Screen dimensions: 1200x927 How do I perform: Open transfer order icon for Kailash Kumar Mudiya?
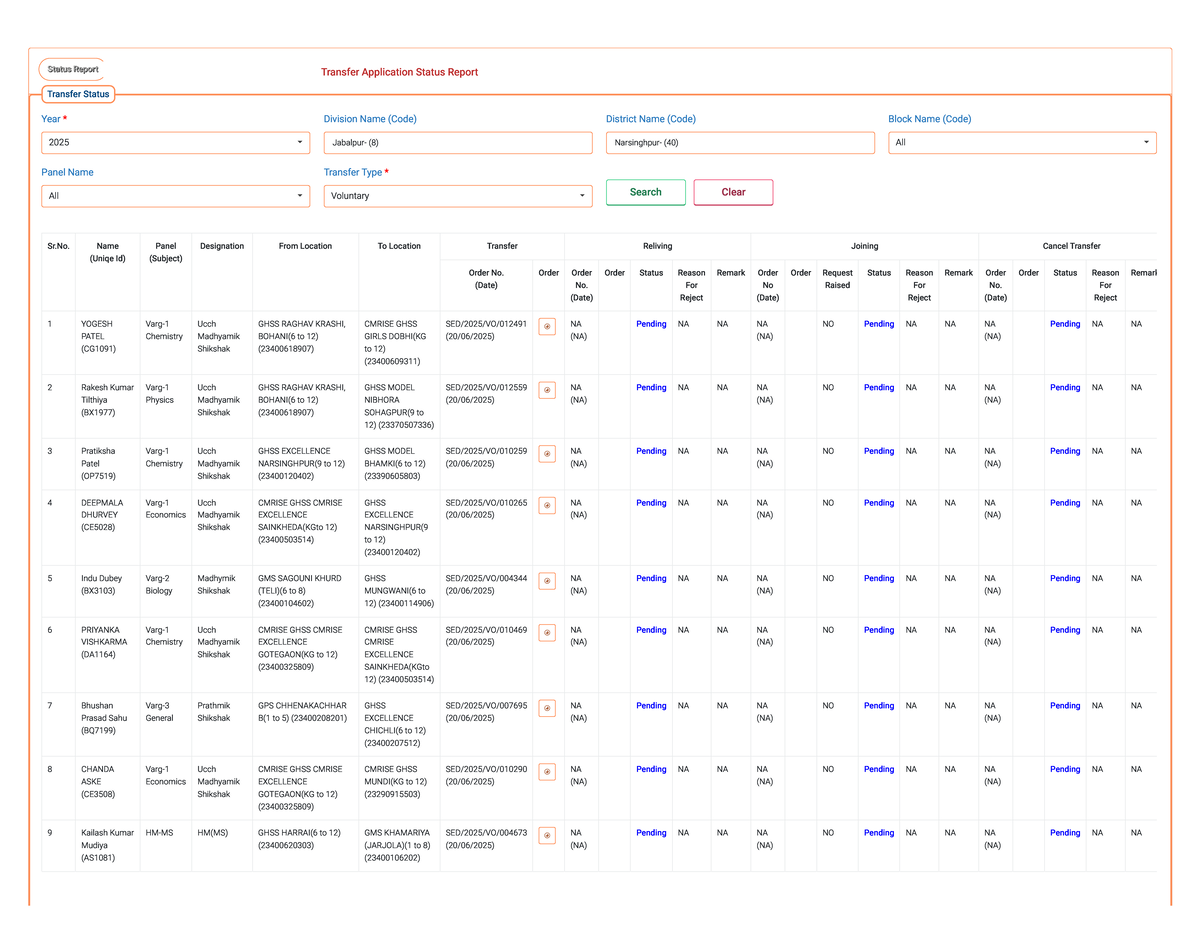click(x=547, y=835)
